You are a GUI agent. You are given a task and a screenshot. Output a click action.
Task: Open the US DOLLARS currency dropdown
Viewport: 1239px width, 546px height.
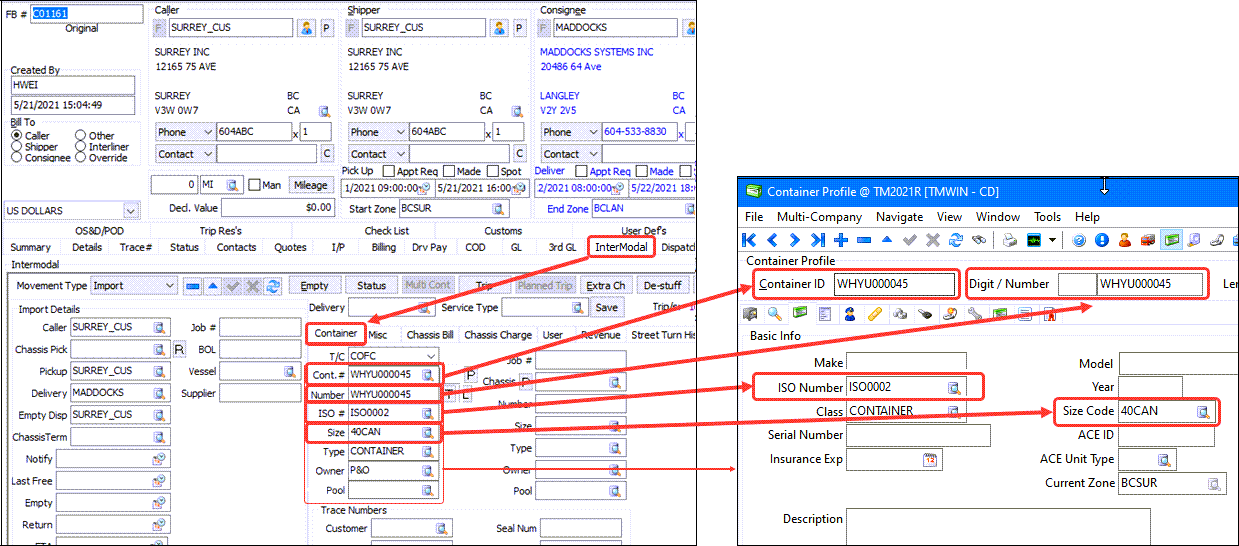(x=130, y=211)
